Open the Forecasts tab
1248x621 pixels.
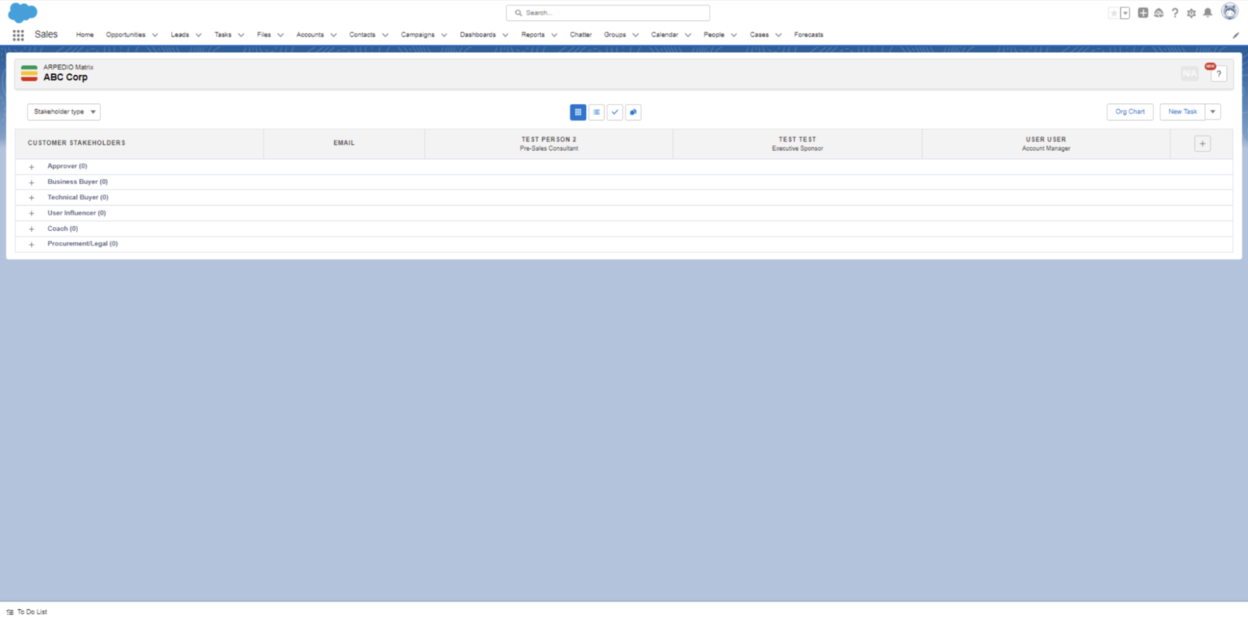pyautogui.click(x=809, y=35)
